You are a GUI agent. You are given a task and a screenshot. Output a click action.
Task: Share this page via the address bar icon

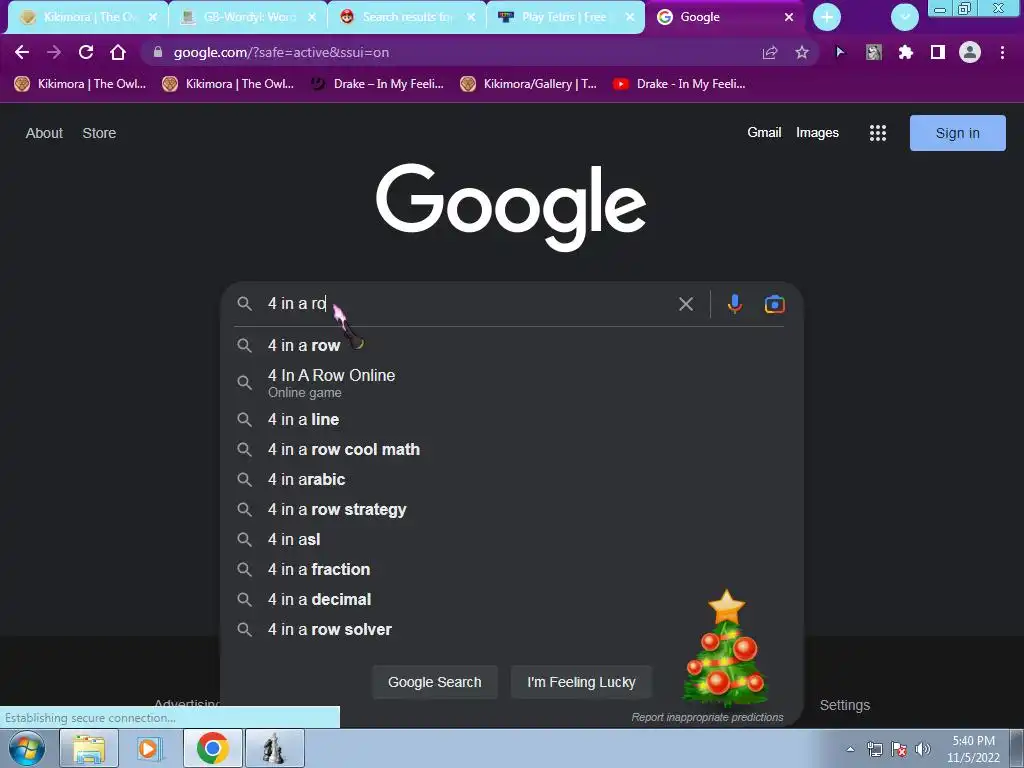tap(770, 52)
